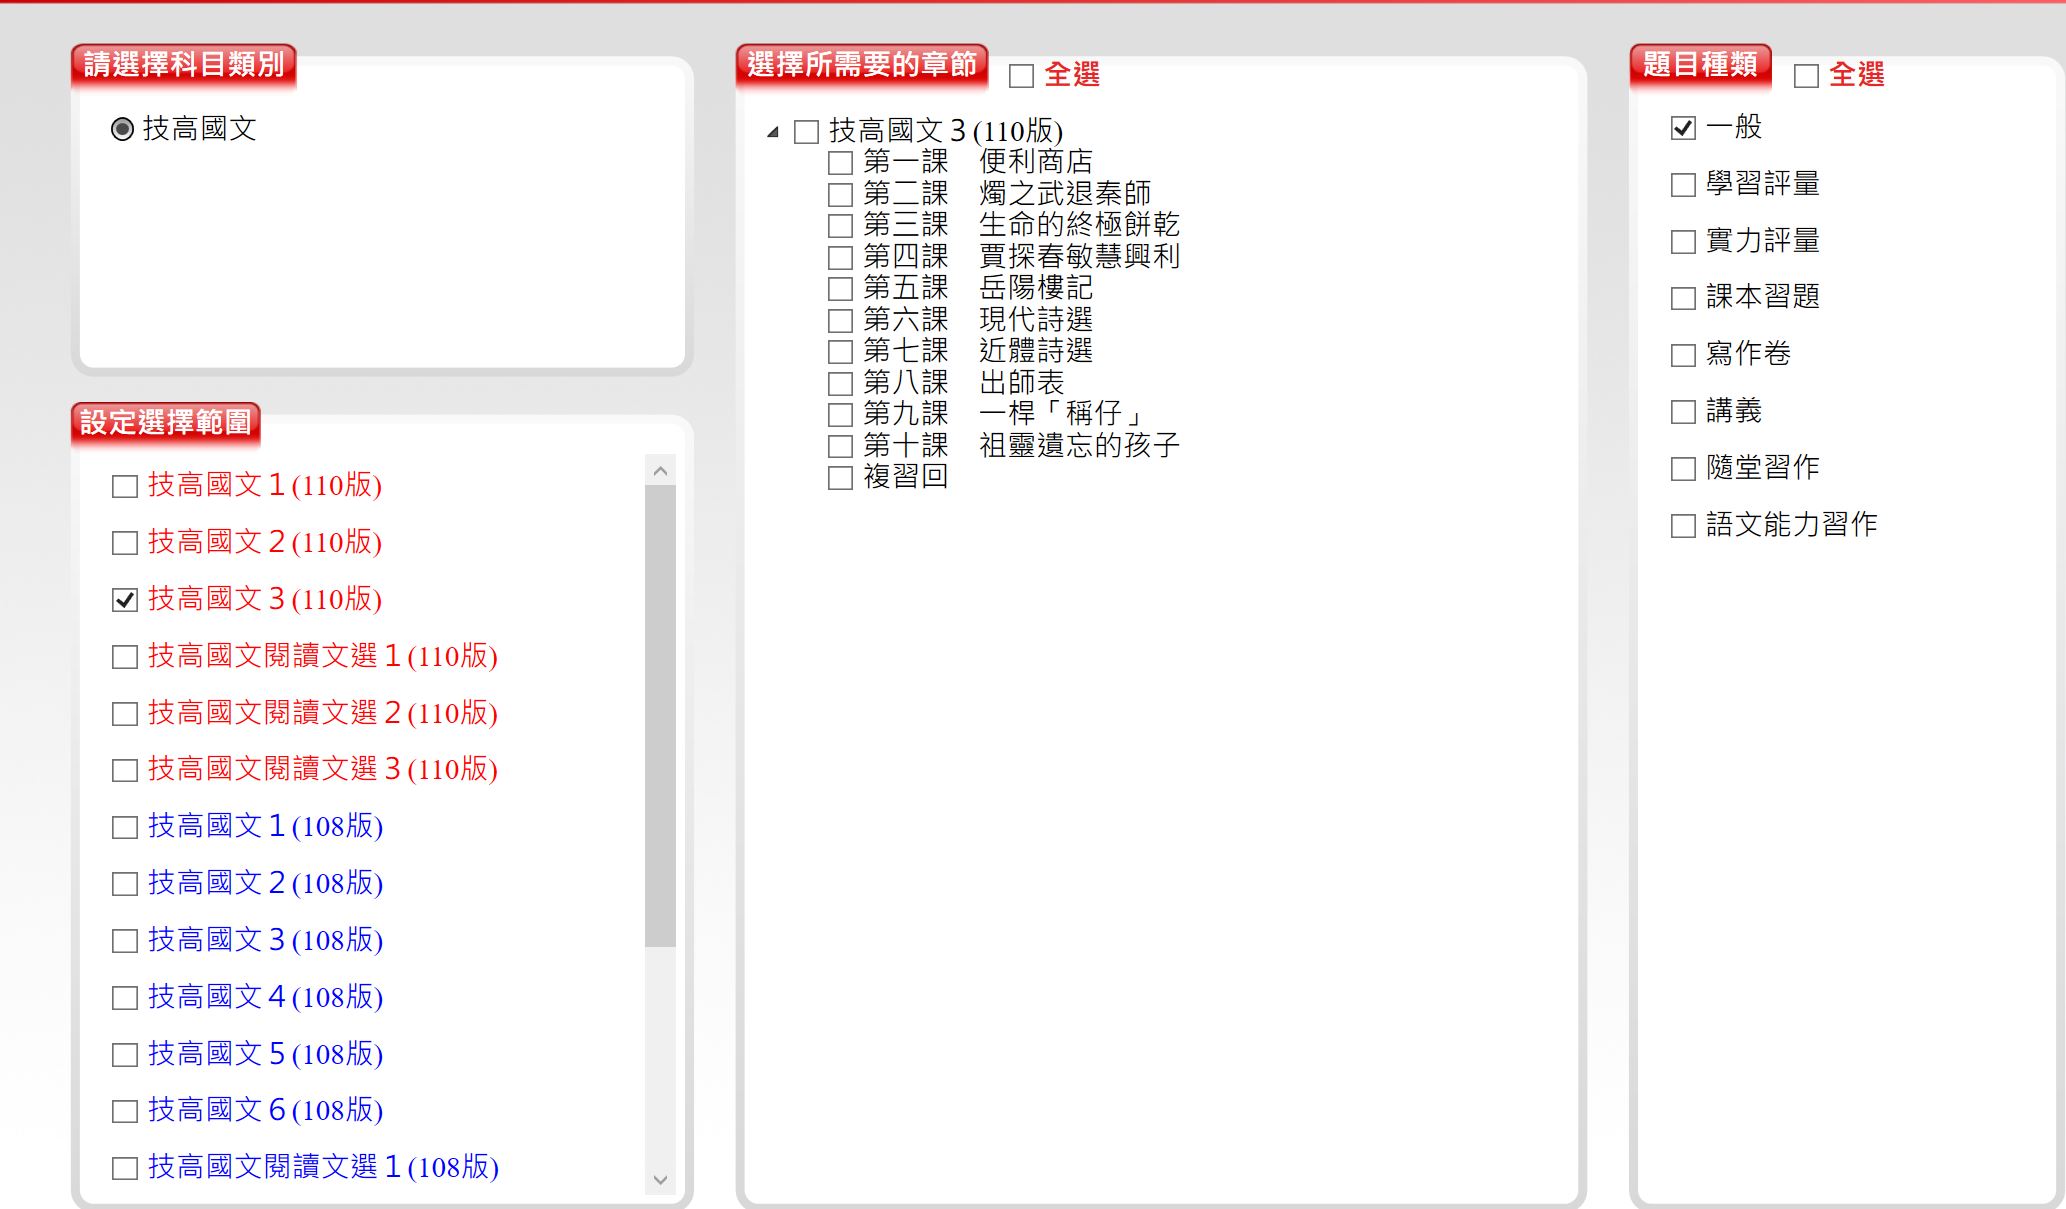Check 第九課 一桿「稱仔」 chapter
This screenshot has height=1209, width=2066.
point(841,415)
